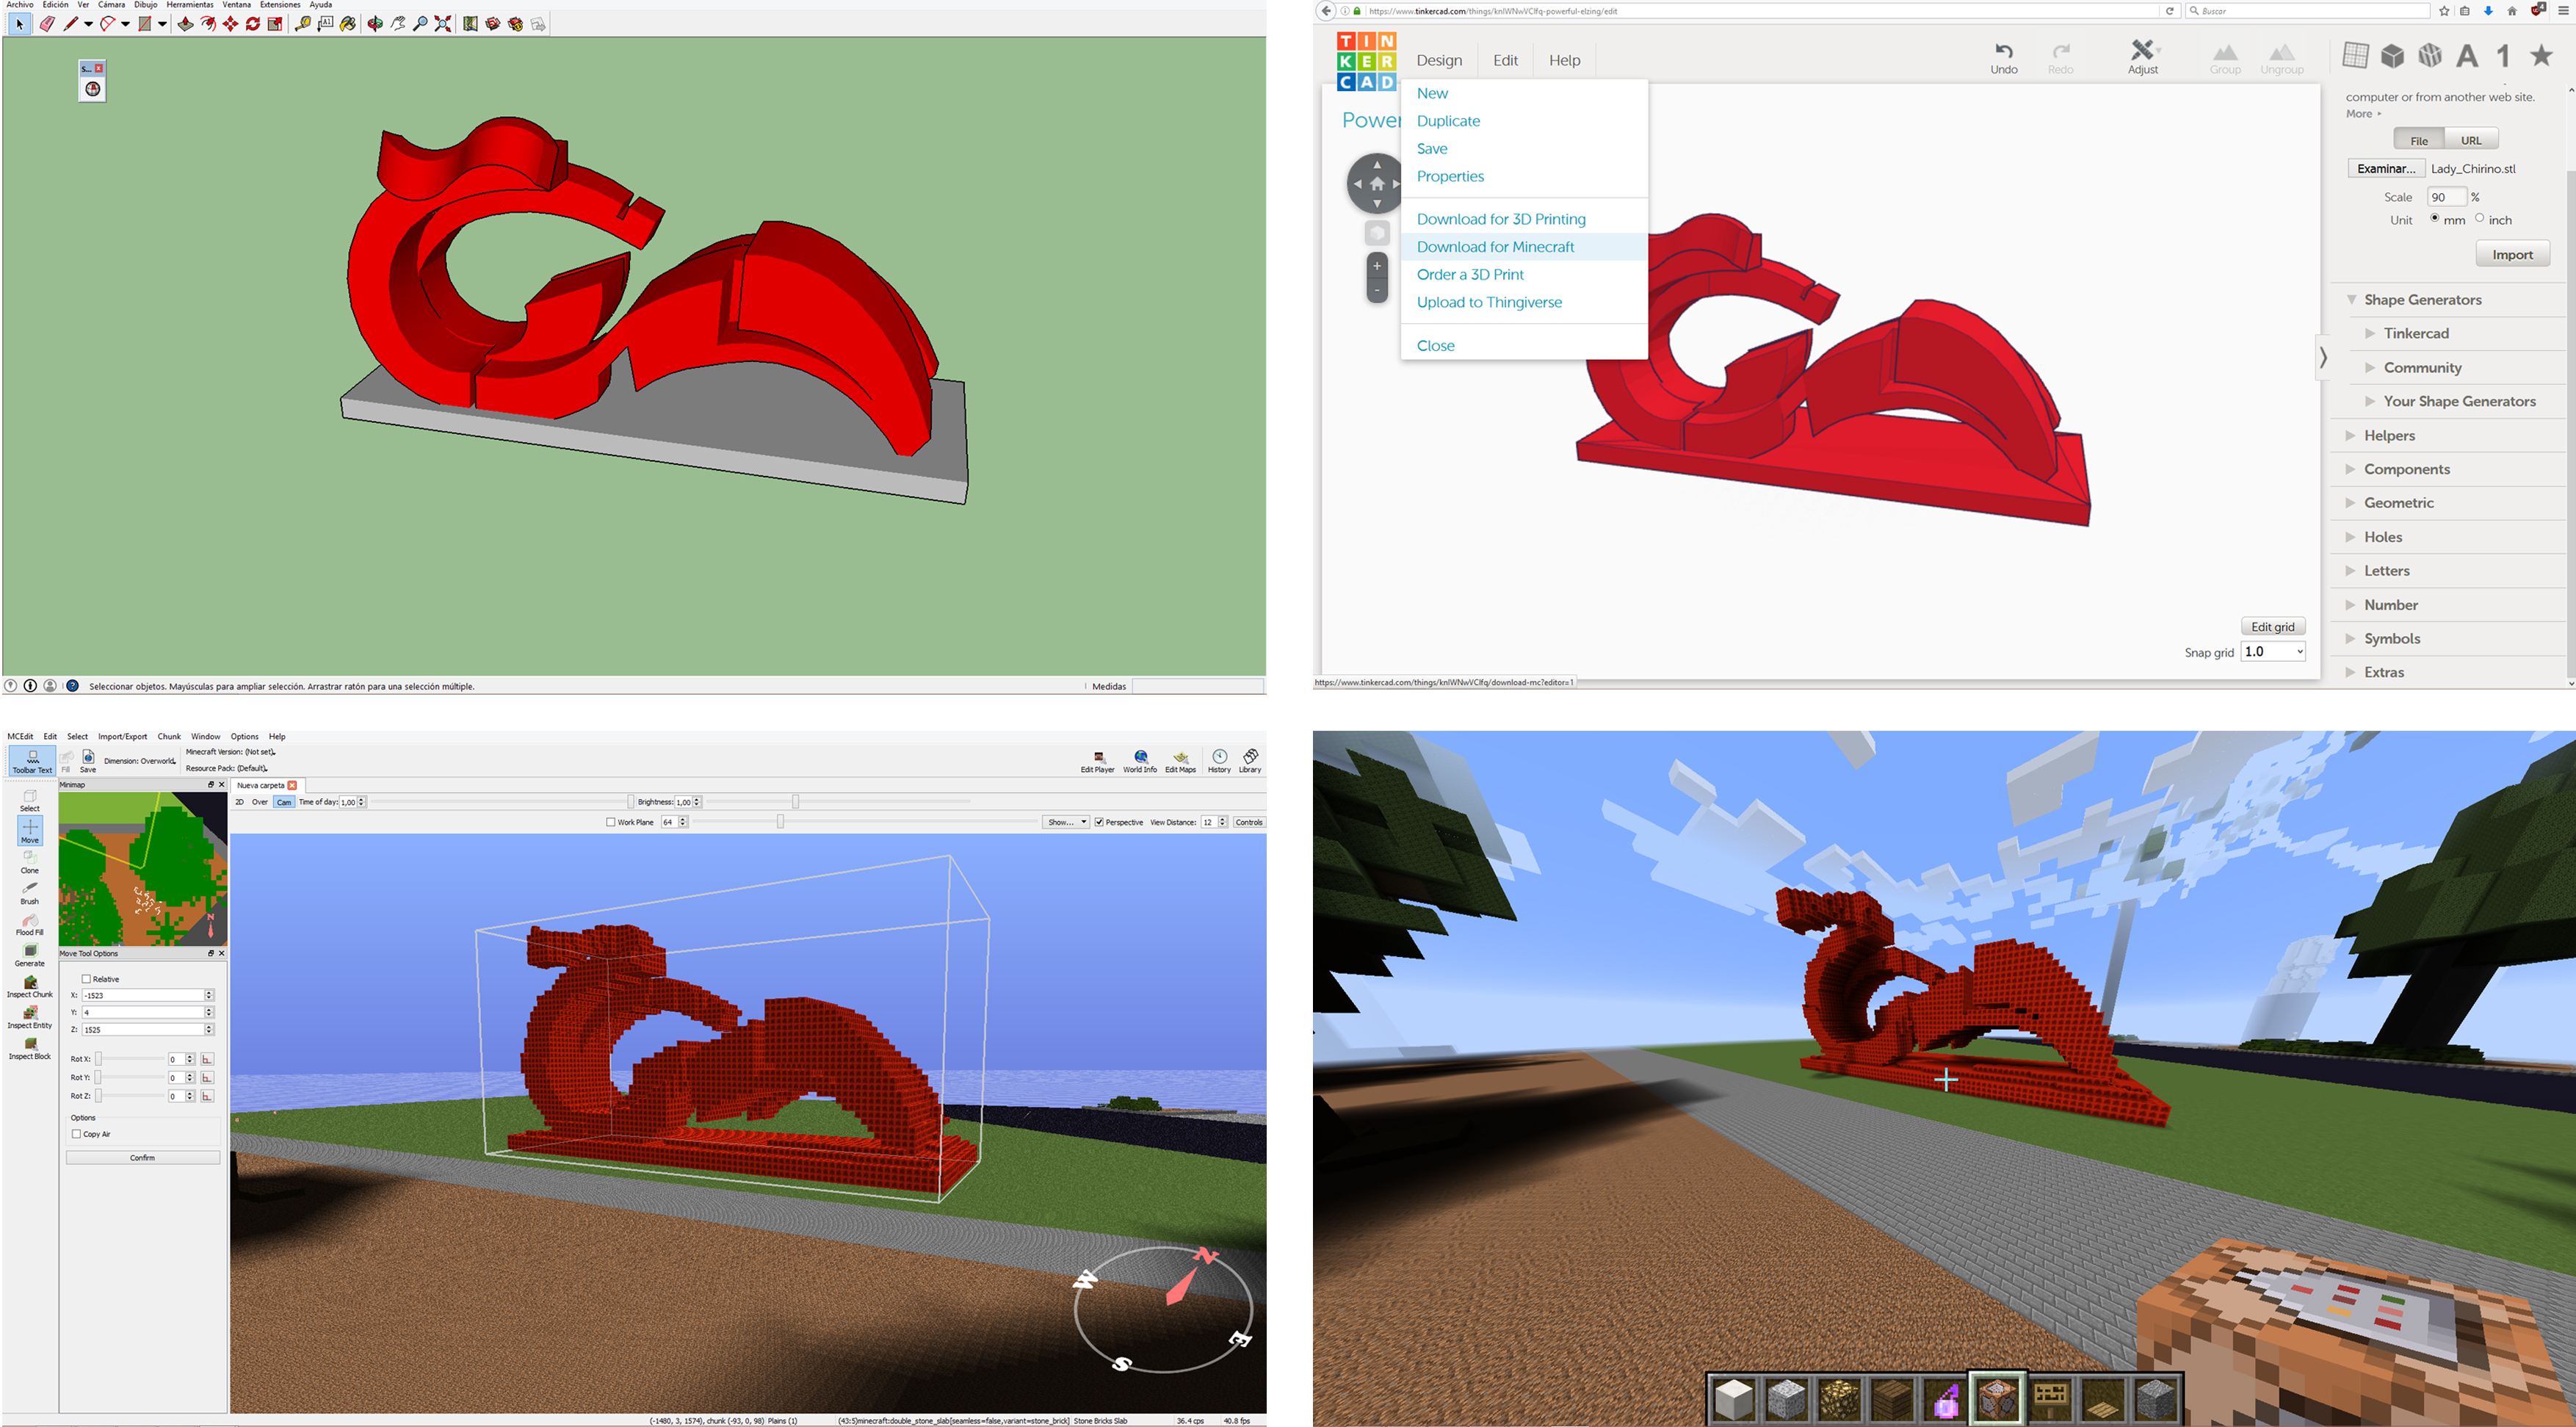Activate the Paint Bucket tool
The height and width of the screenshot is (1427, 2576).
click(348, 24)
